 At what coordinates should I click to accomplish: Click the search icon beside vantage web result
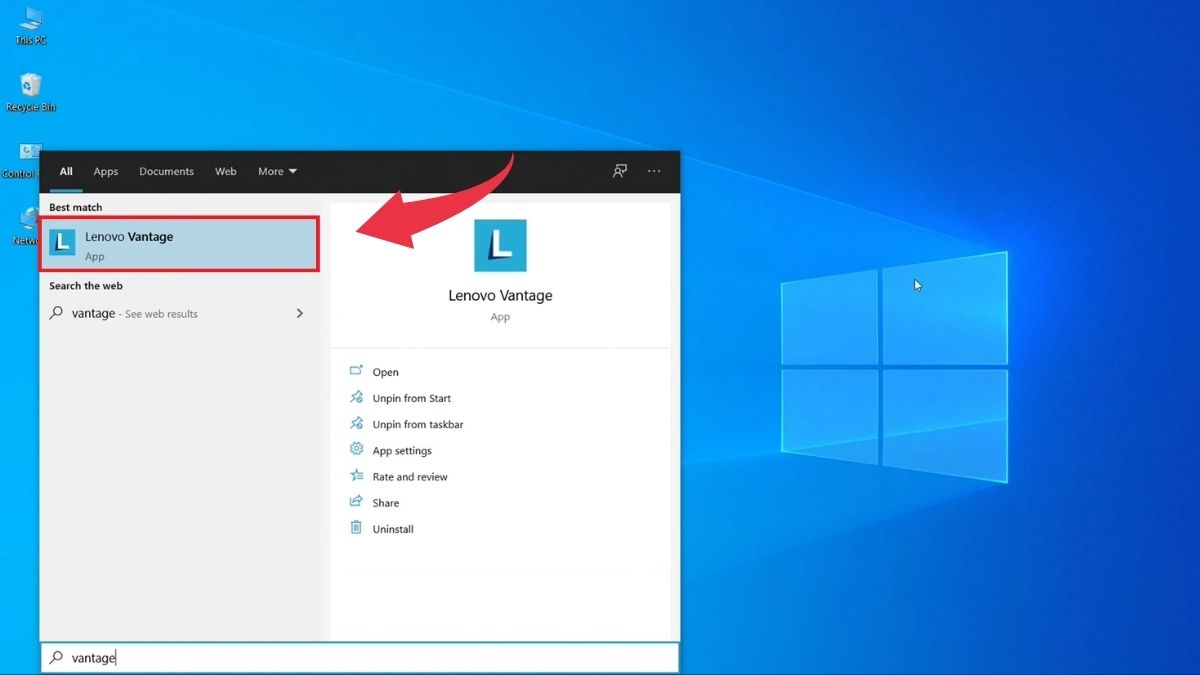coord(57,313)
